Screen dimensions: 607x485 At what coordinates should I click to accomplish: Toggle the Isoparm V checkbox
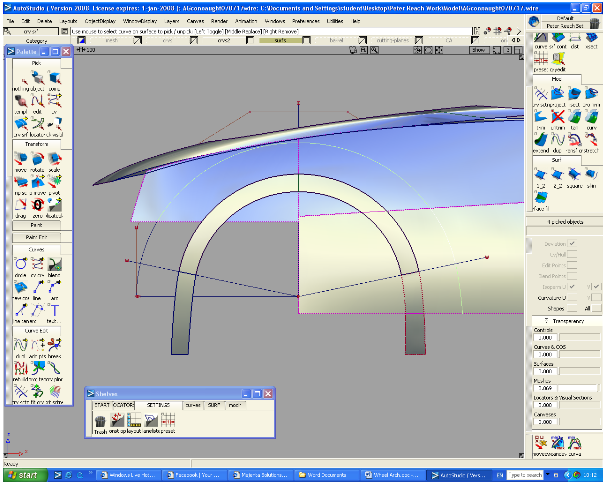[x=597, y=286]
